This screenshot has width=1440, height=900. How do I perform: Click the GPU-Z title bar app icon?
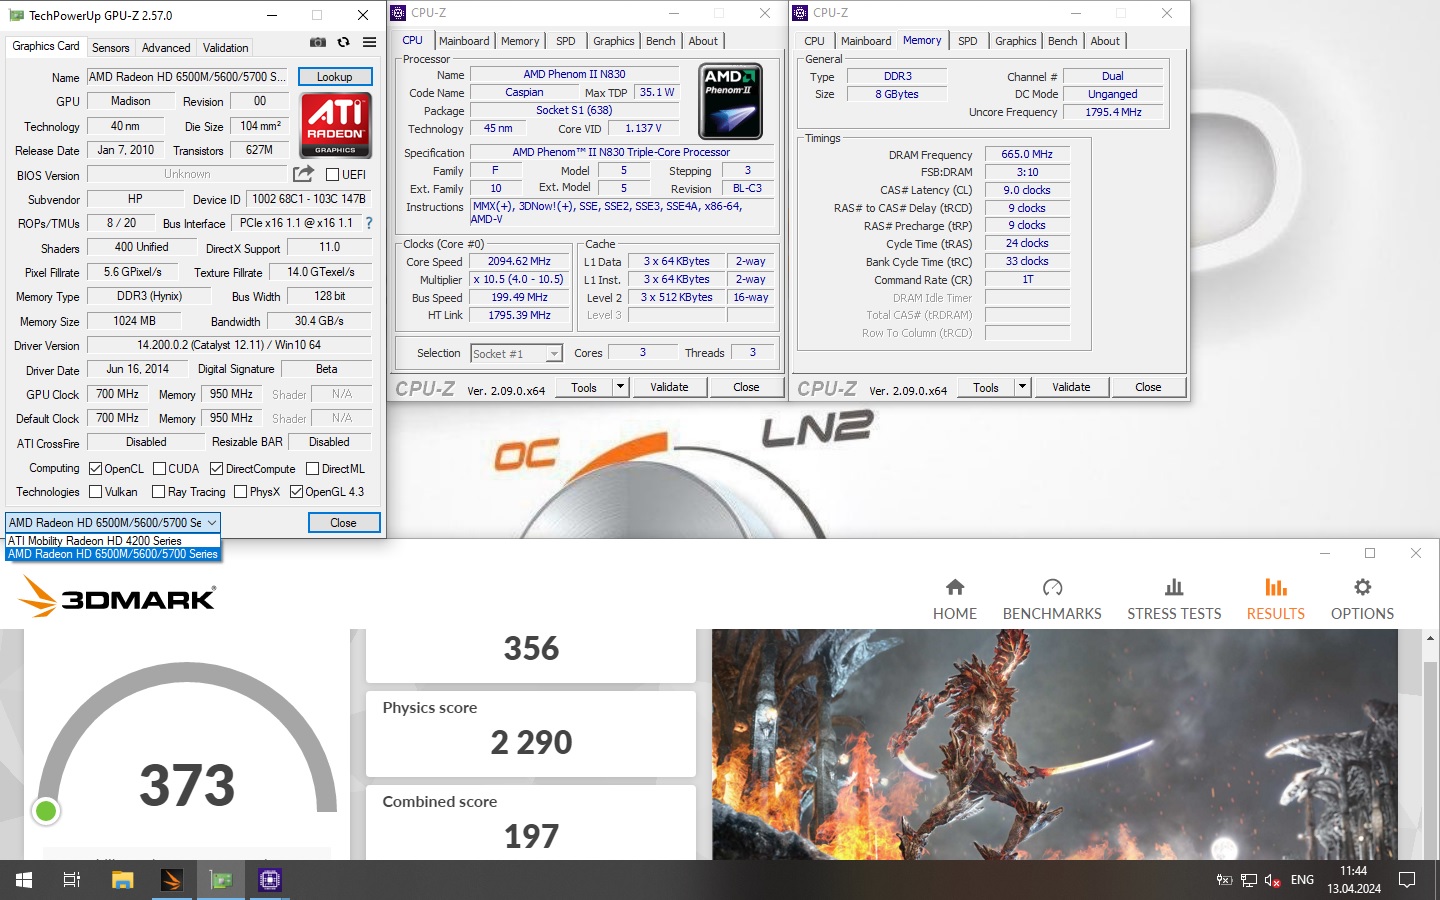pos(16,15)
